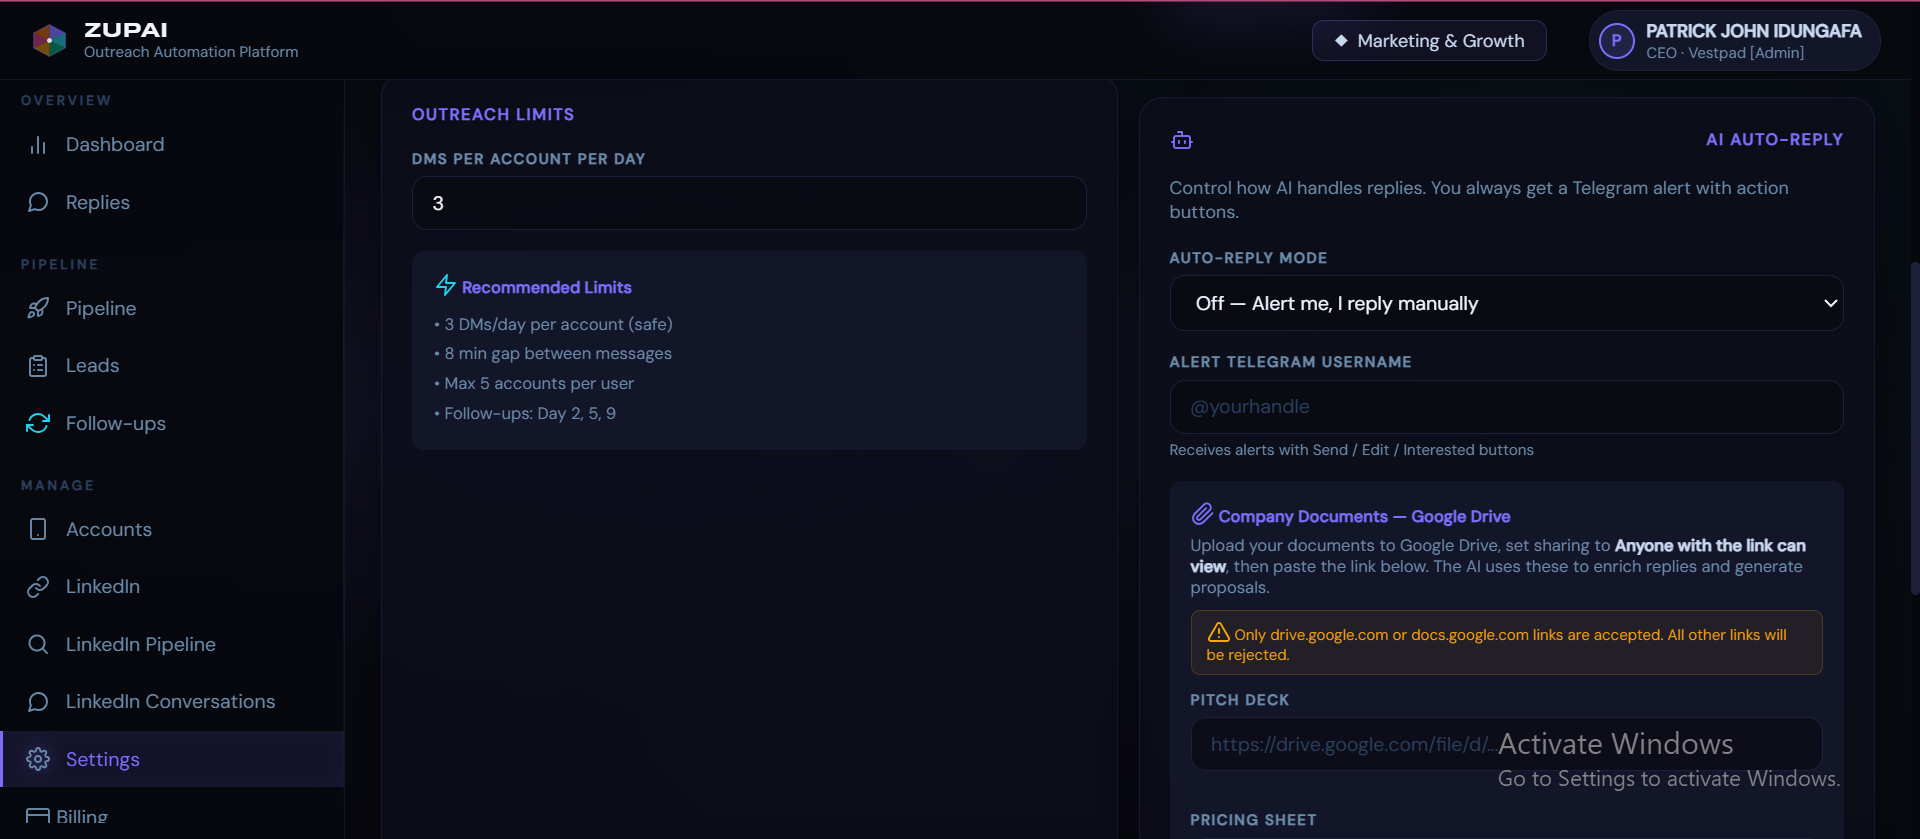Click the DMs per account per day field
1920x839 pixels.
point(749,203)
